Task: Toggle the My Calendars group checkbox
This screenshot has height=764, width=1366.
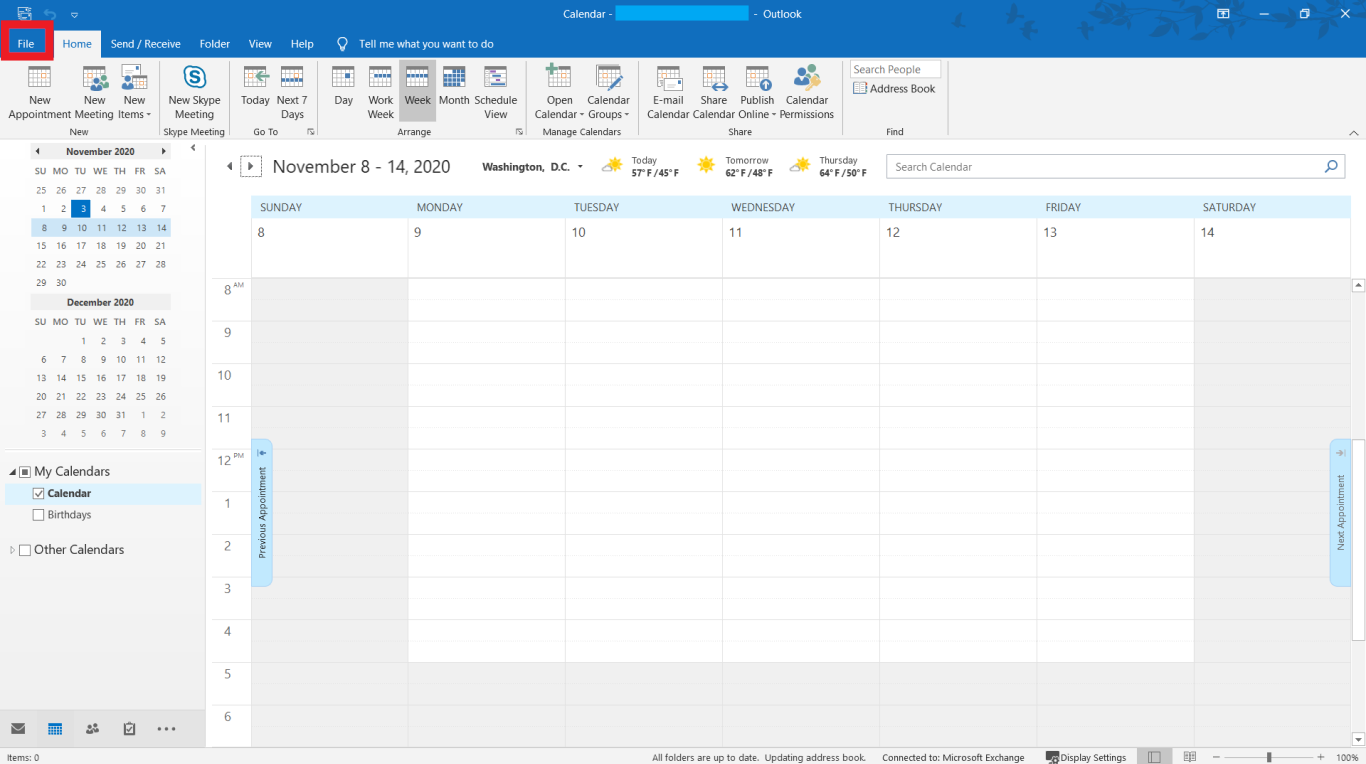Action: point(25,472)
